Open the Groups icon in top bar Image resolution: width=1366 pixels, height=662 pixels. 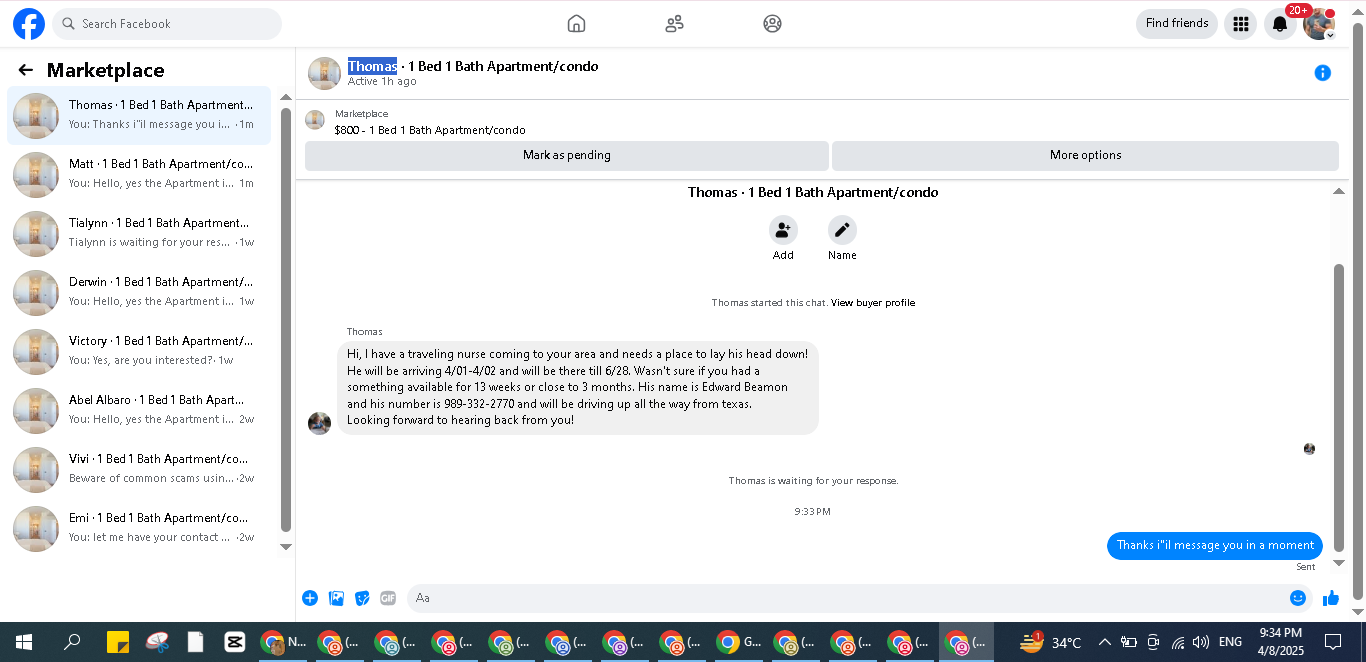[x=772, y=24]
